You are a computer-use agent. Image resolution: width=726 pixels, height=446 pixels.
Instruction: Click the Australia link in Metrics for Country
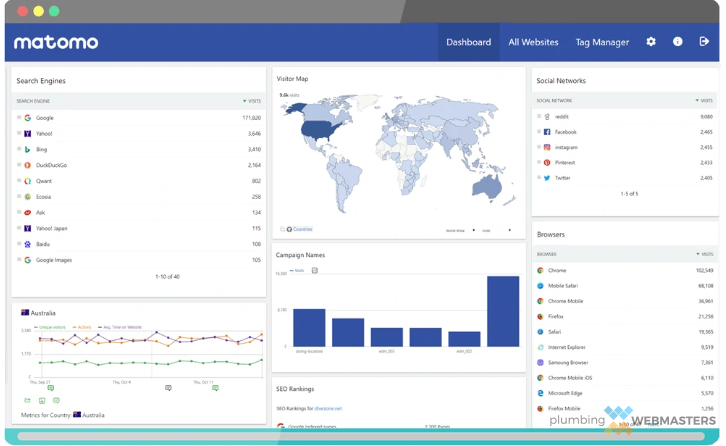[x=93, y=415]
